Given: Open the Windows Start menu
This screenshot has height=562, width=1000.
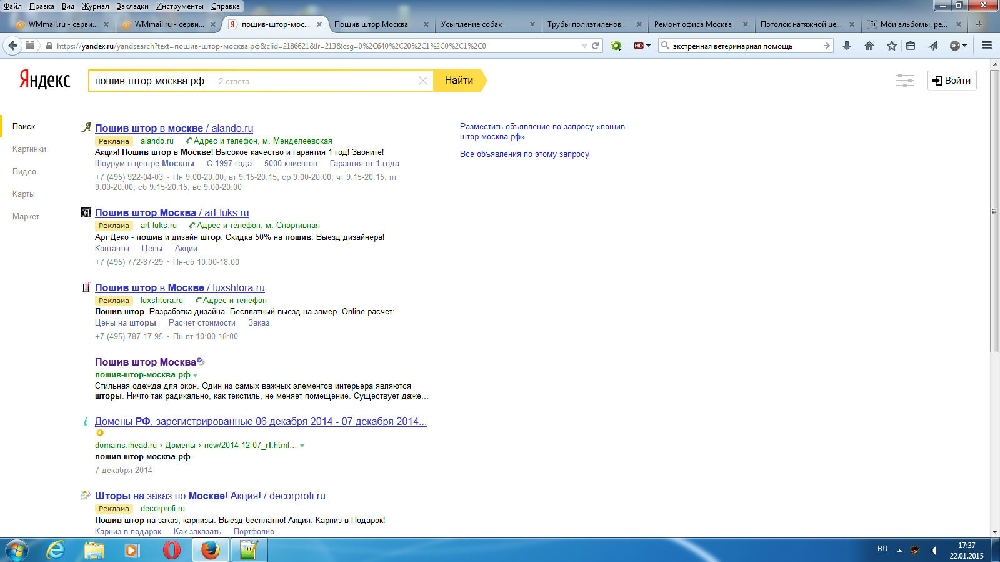Looking at the screenshot, I should tap(15, 550).
